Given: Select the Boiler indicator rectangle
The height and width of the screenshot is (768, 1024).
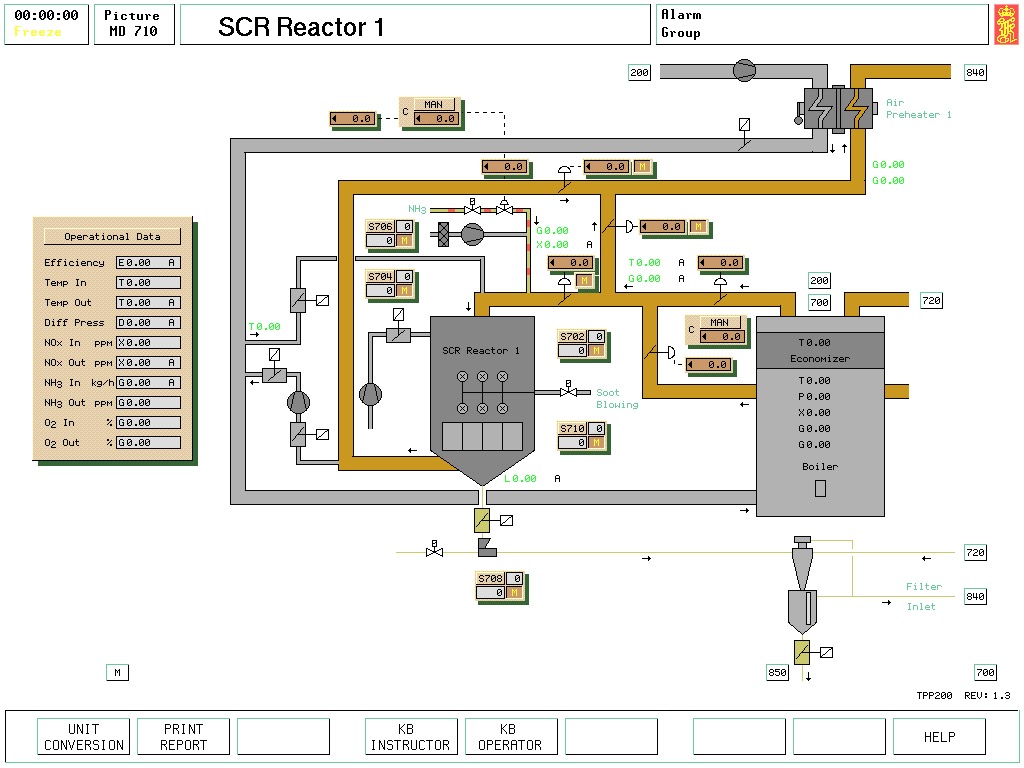Looking at the screenshot, I should pyautogui.click(x=820, y=488).
